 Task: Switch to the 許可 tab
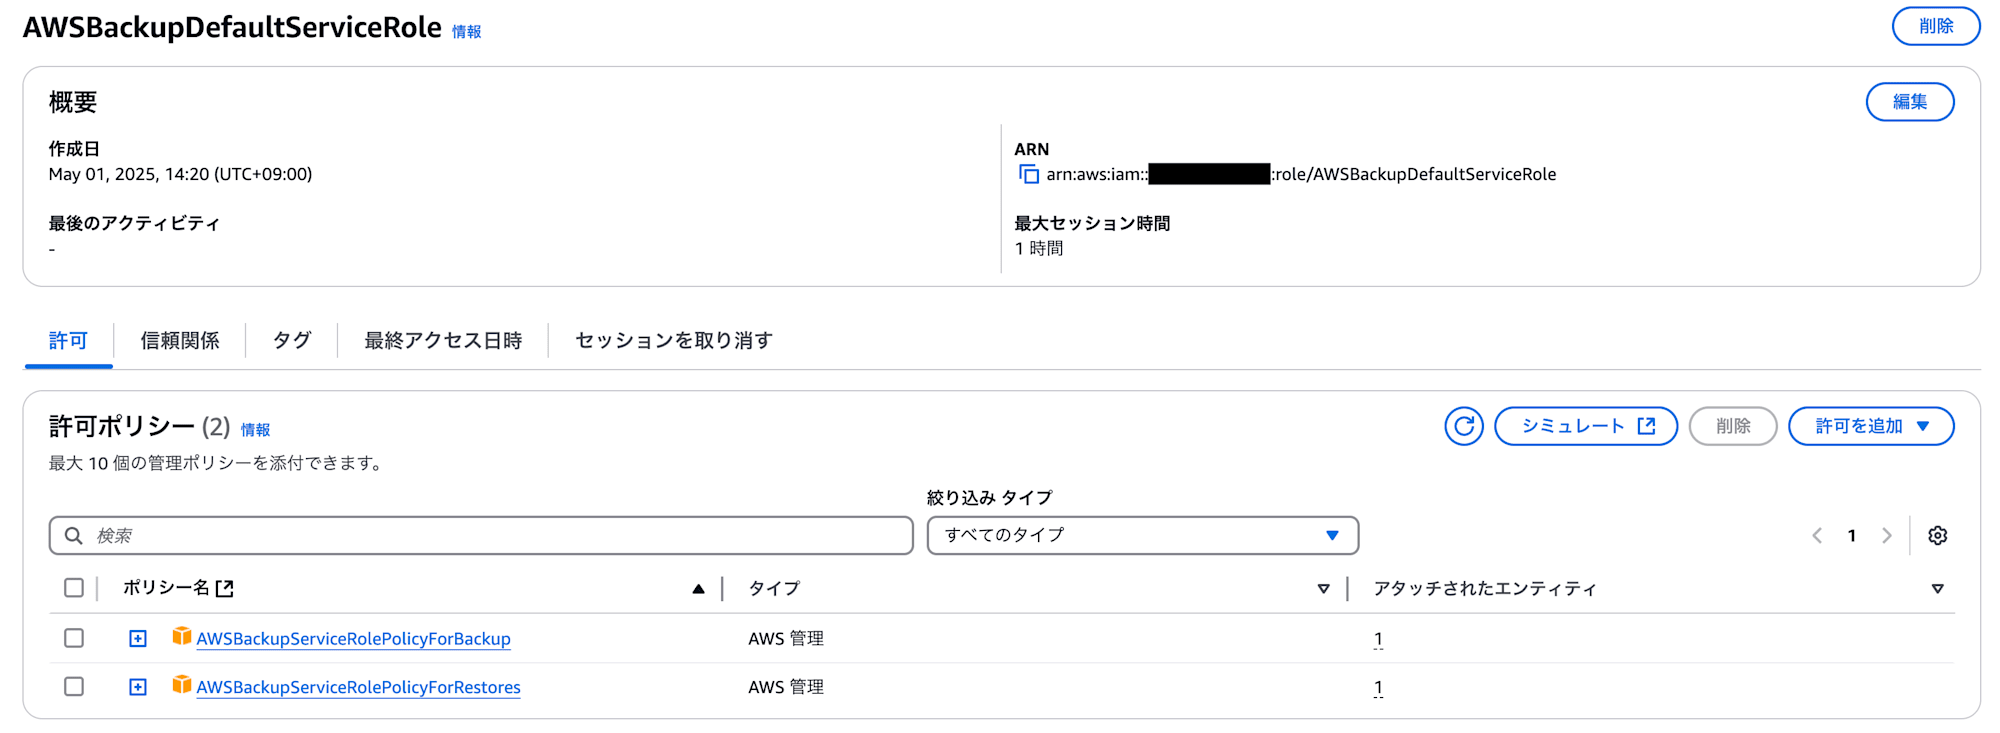click(x=68, y=341)
